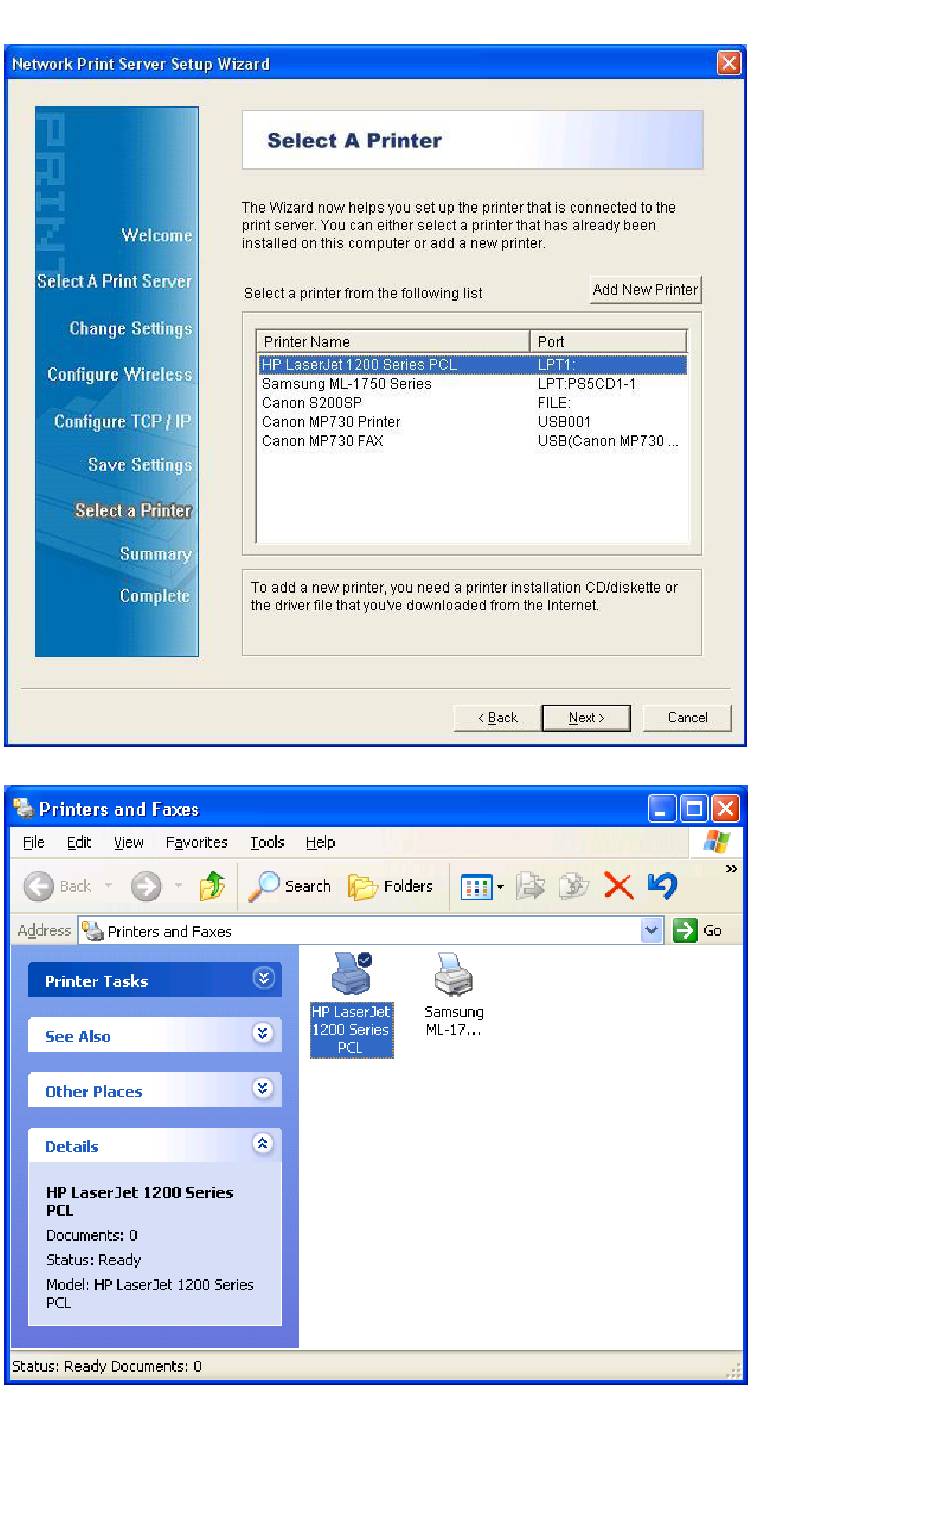Image resolution: width=950 pixels, height=1517 pixels.
Task: Open the Edit menu
Action: pyautogui.click(x=79, y=842)
